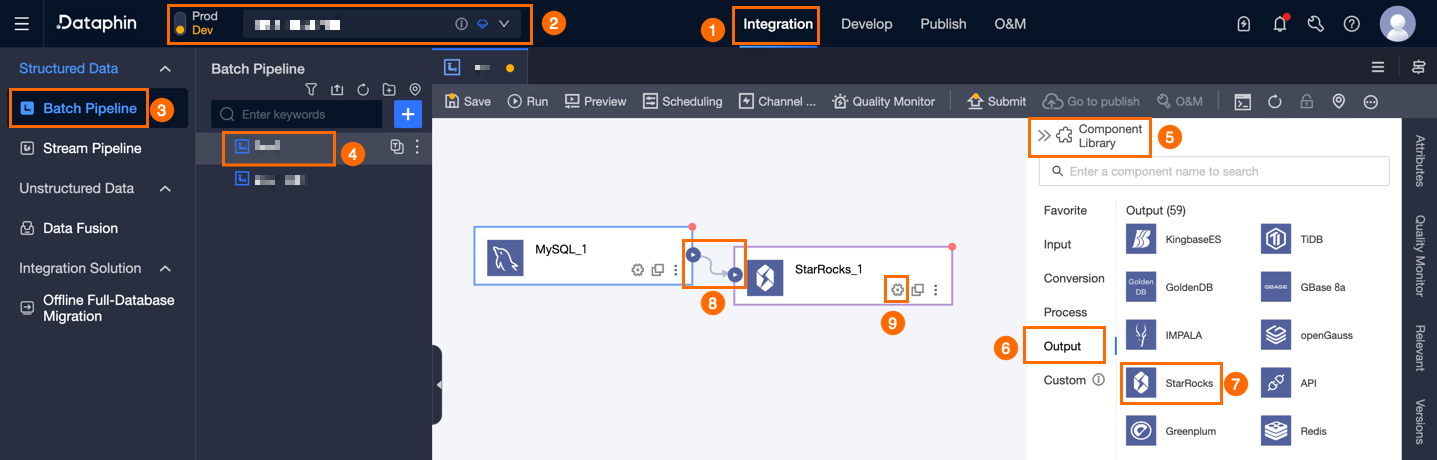The image size is (1437, 460).
Task: Click the Save button
Action: click(x=467, y=101)
